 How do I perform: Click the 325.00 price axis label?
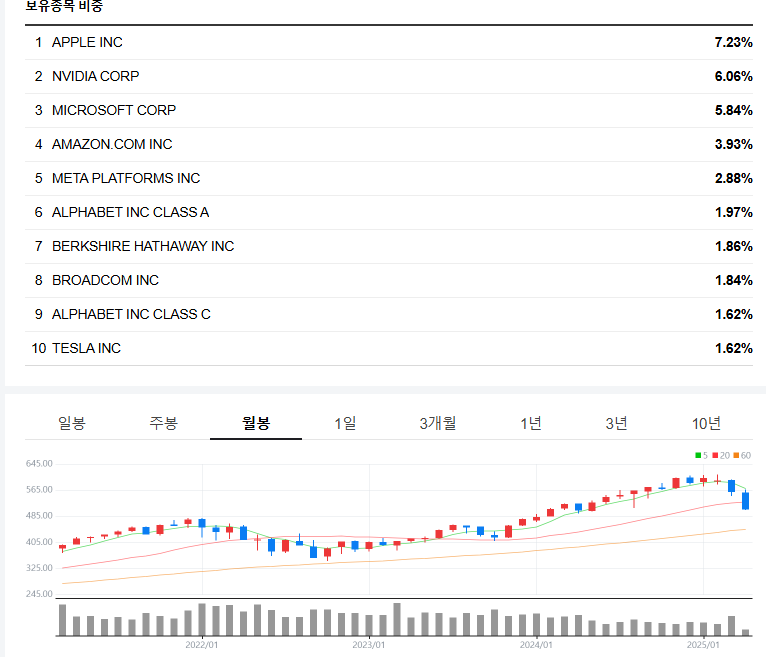tap(39, 568)
